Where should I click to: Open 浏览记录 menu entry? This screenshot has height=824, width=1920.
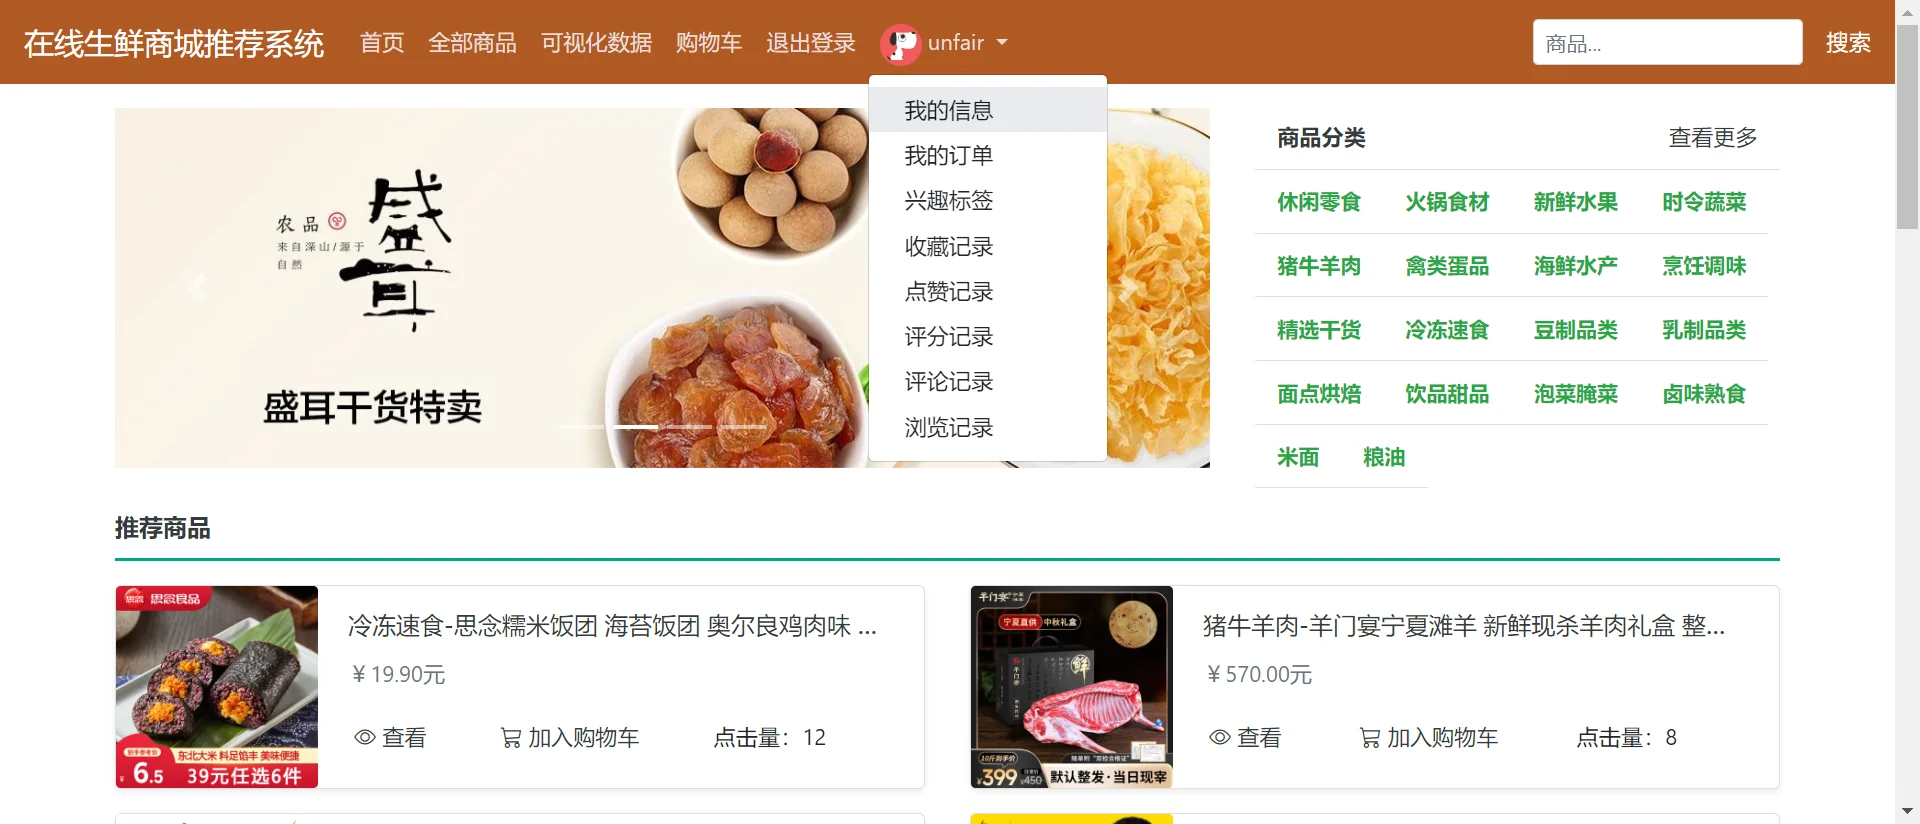[x=988, y=427]
